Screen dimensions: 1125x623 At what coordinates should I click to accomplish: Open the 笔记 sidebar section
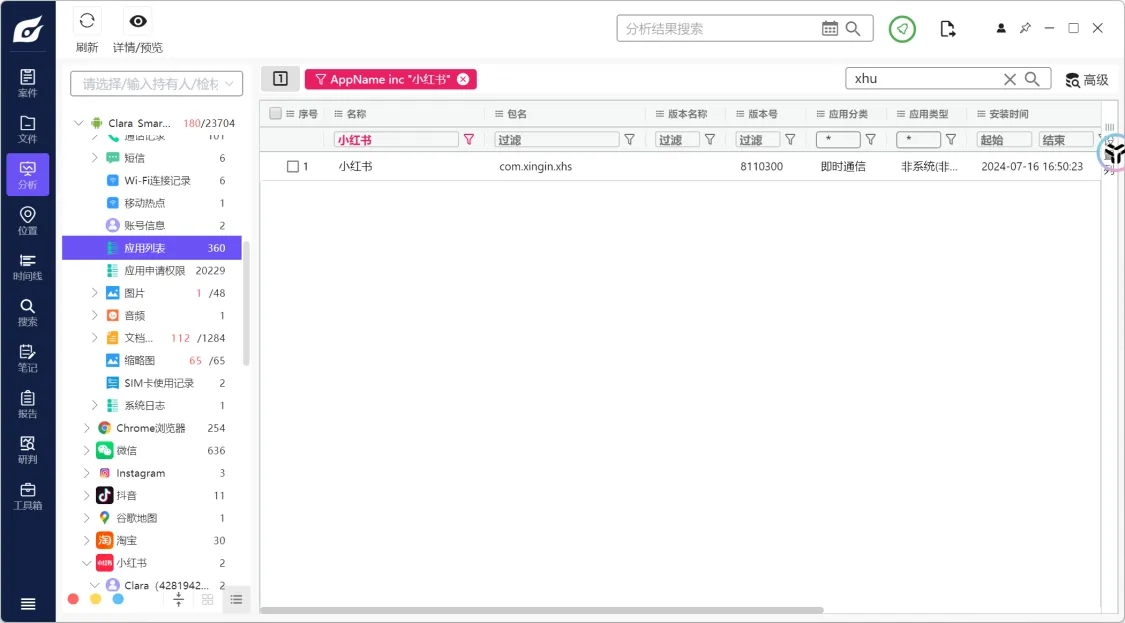coord(27,359)
